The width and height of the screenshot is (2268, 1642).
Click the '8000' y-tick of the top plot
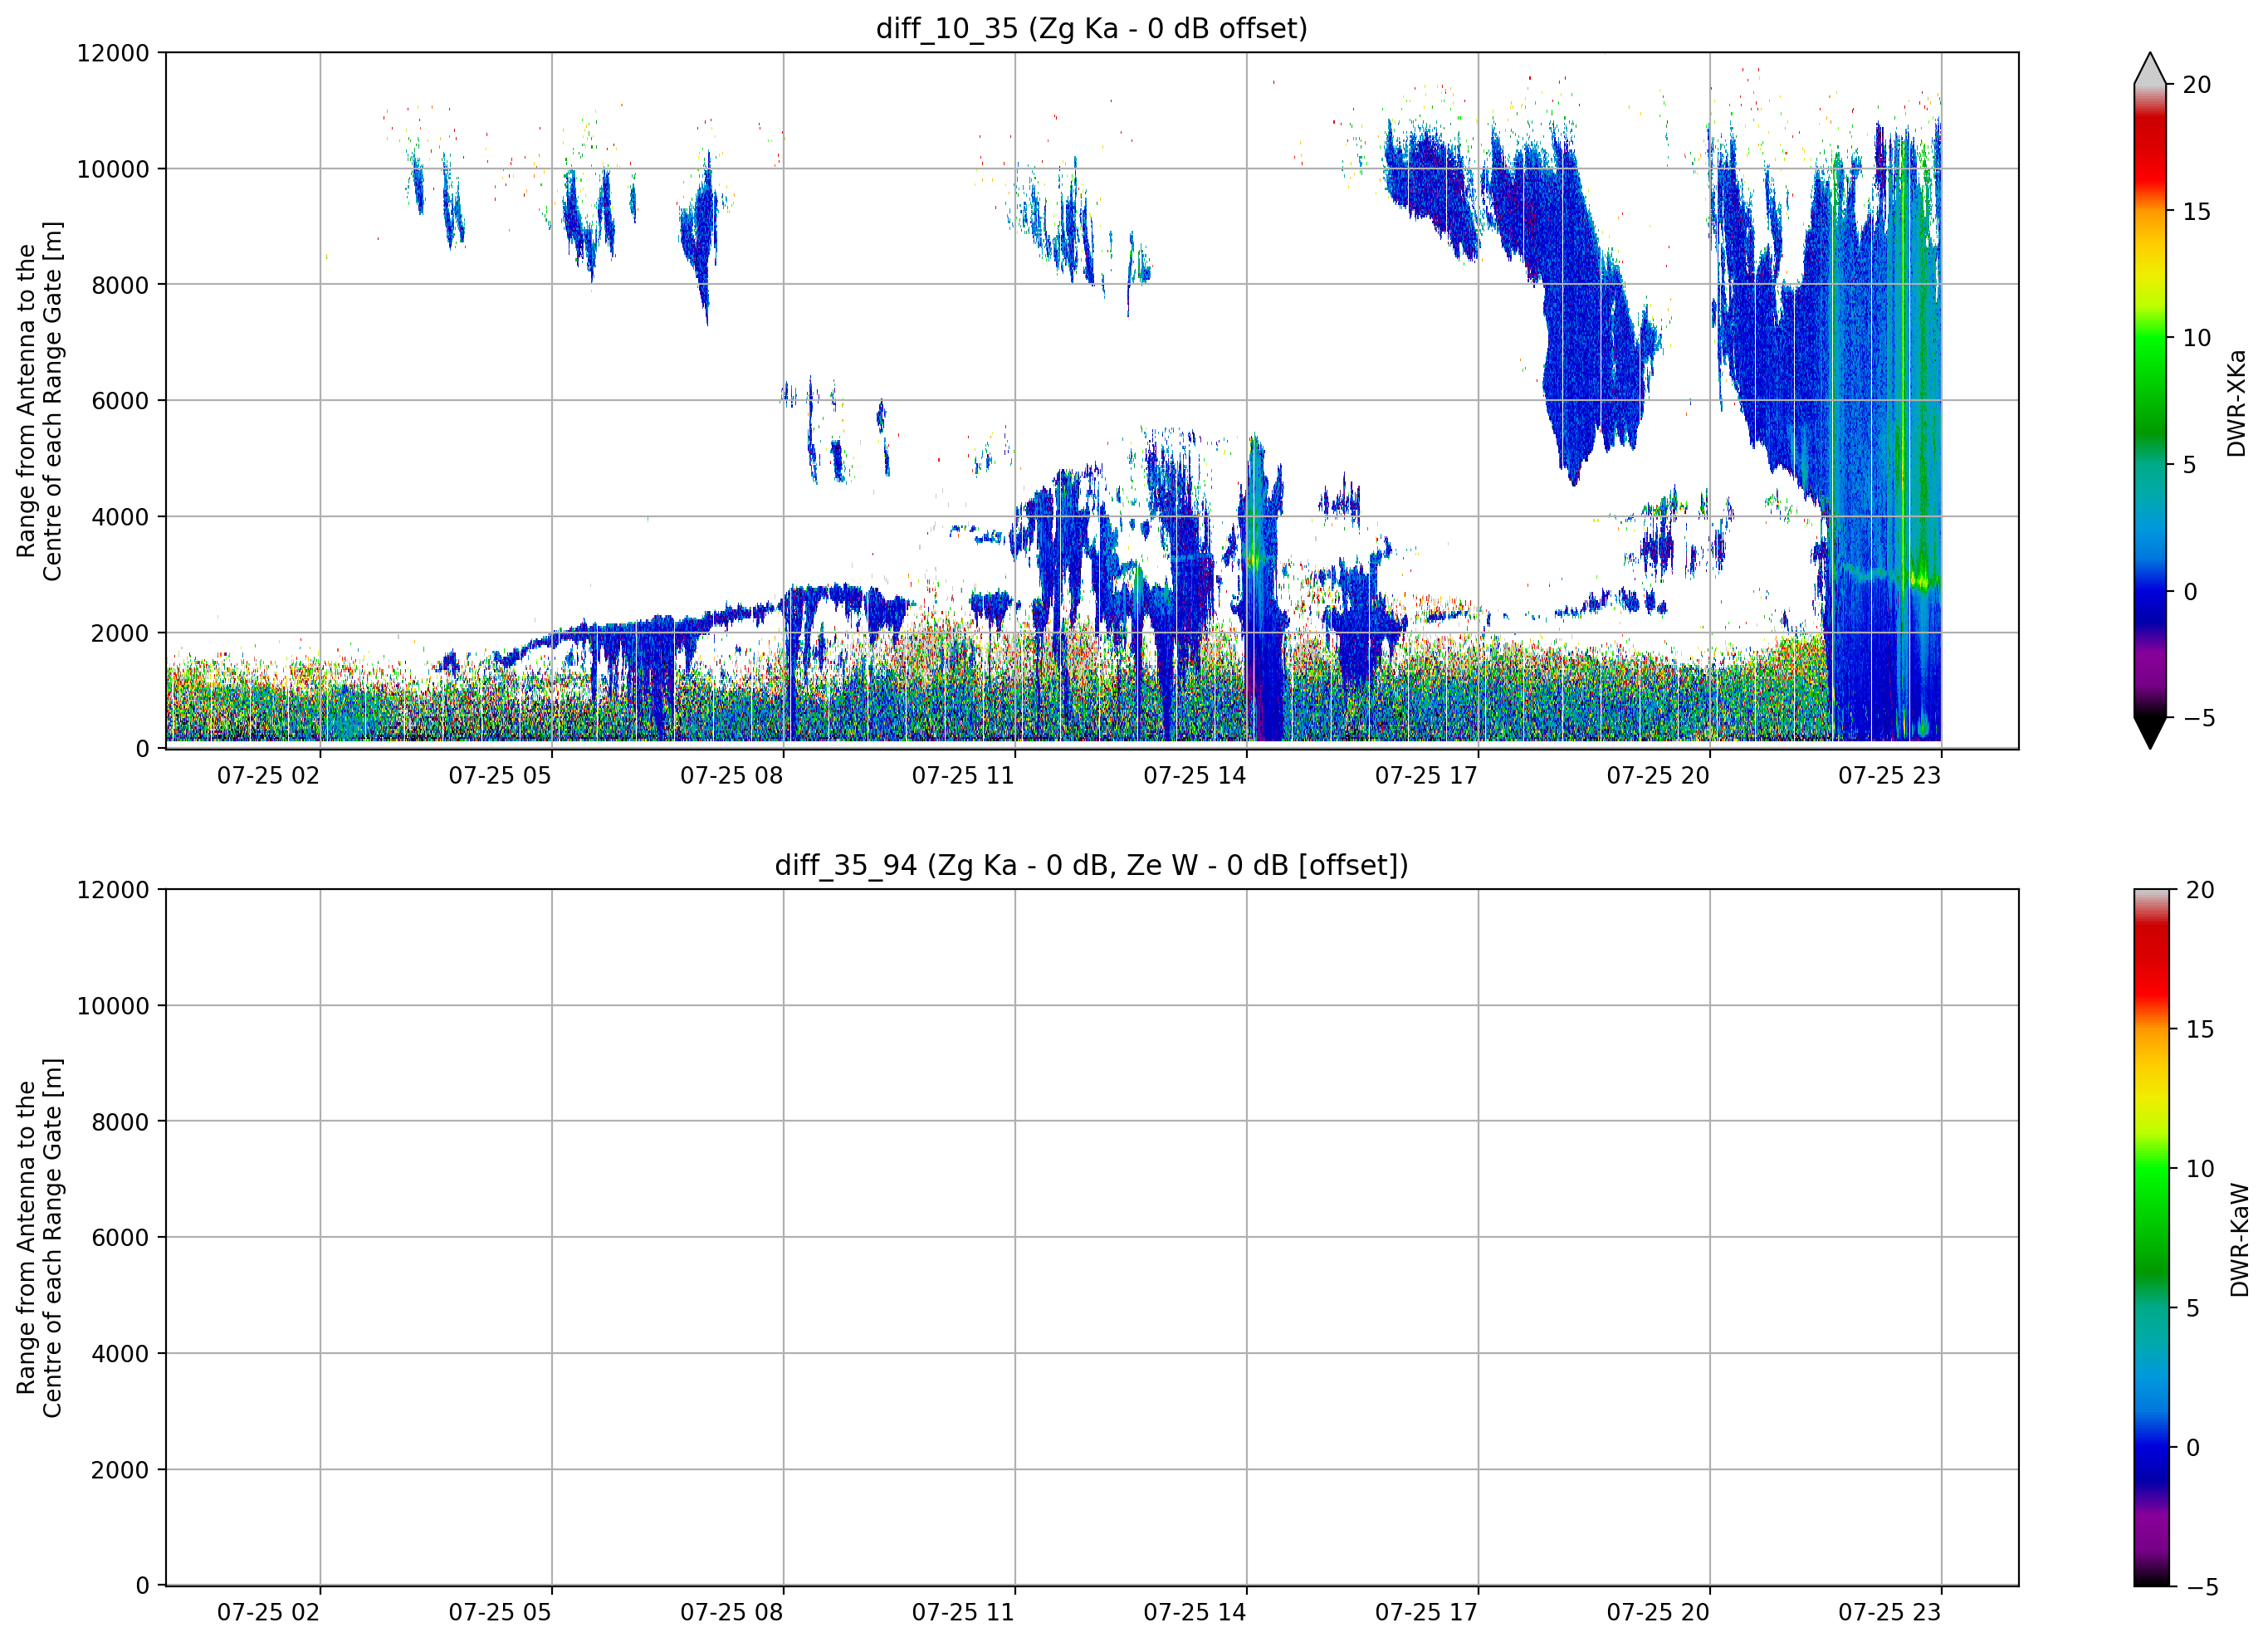click(x=120, y=285)
